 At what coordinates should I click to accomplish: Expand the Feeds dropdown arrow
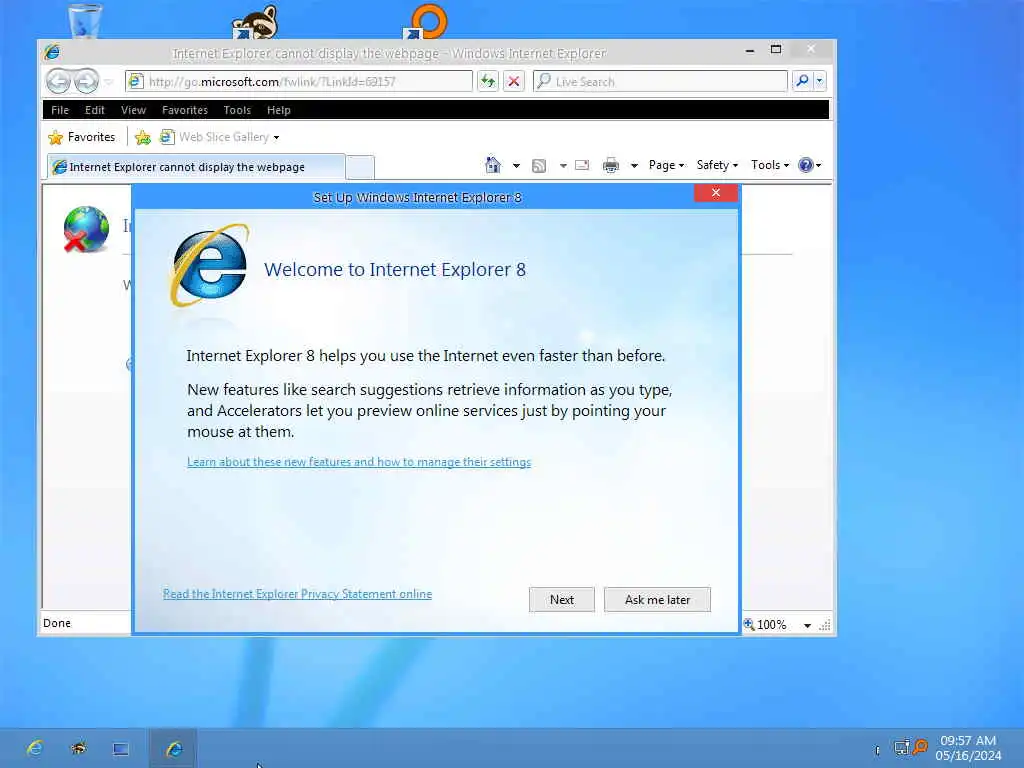563,166
